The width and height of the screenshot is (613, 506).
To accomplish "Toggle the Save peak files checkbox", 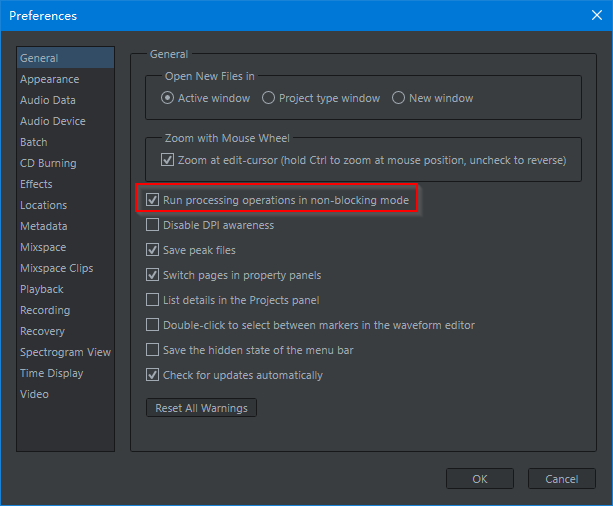I will point(153,250).
